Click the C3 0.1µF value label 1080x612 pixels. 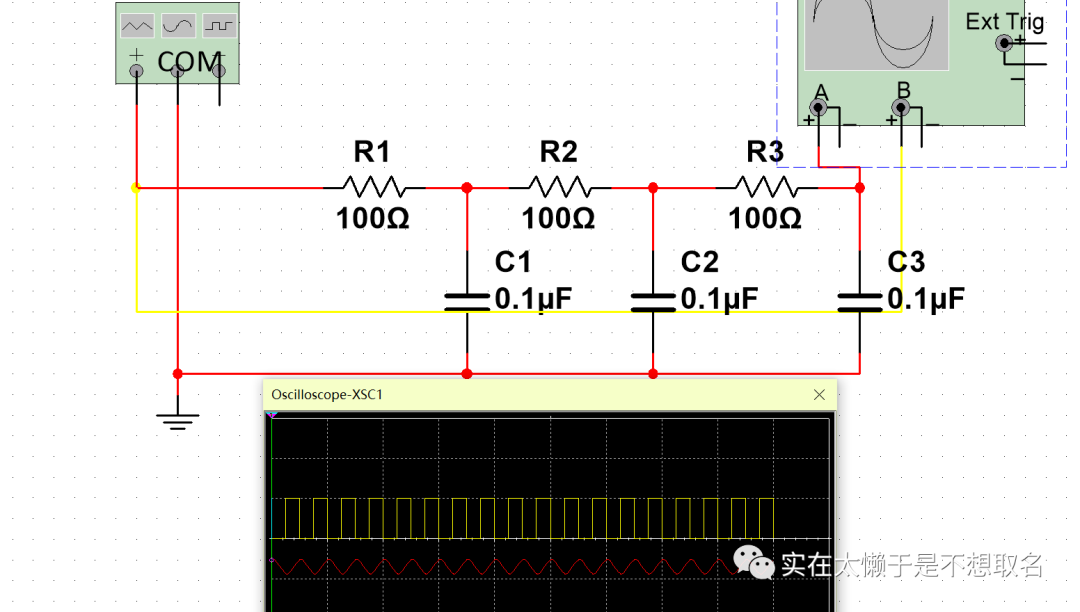point(926,299)
